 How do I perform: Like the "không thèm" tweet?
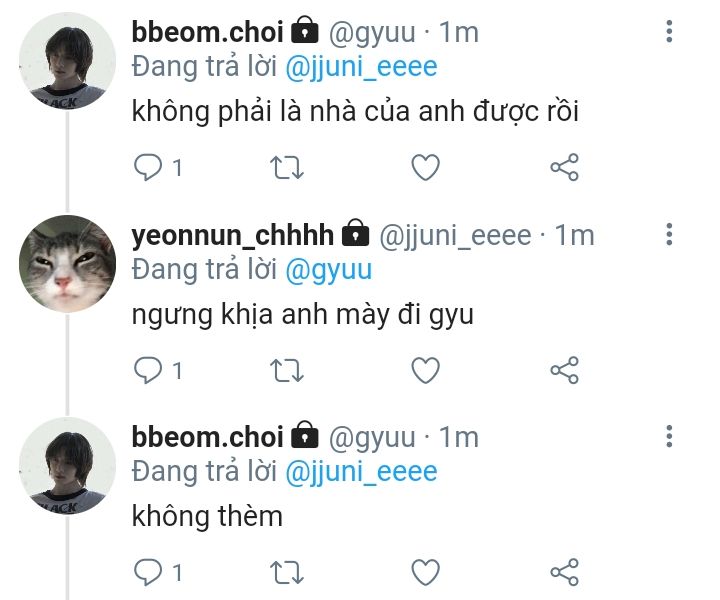(426, 572)
